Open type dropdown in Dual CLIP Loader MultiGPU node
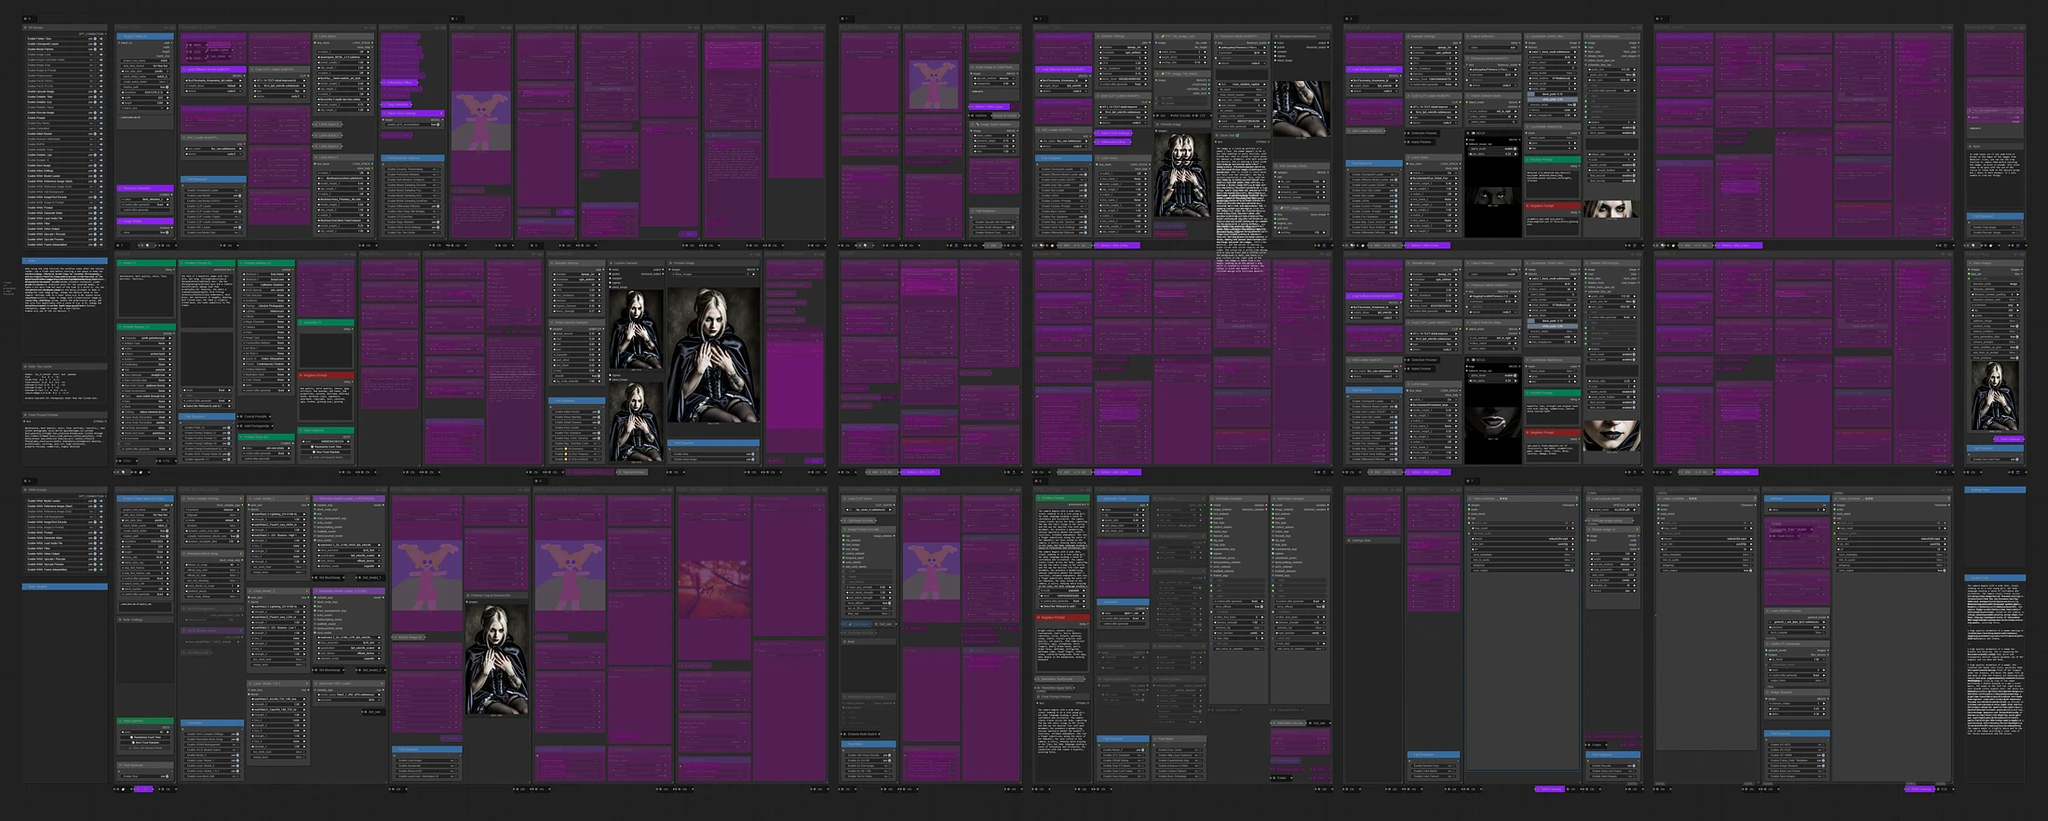 280,91
